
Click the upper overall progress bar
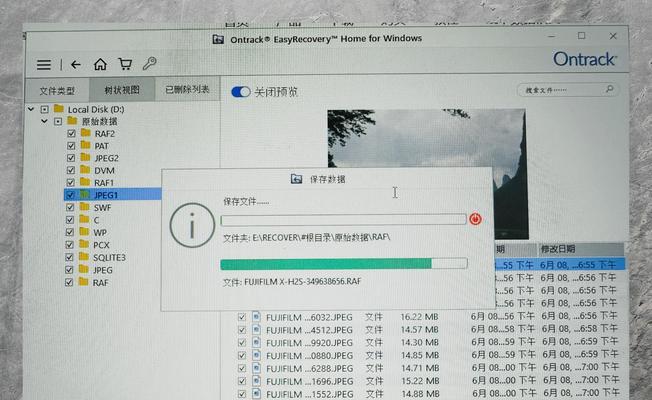click(343, 220)
